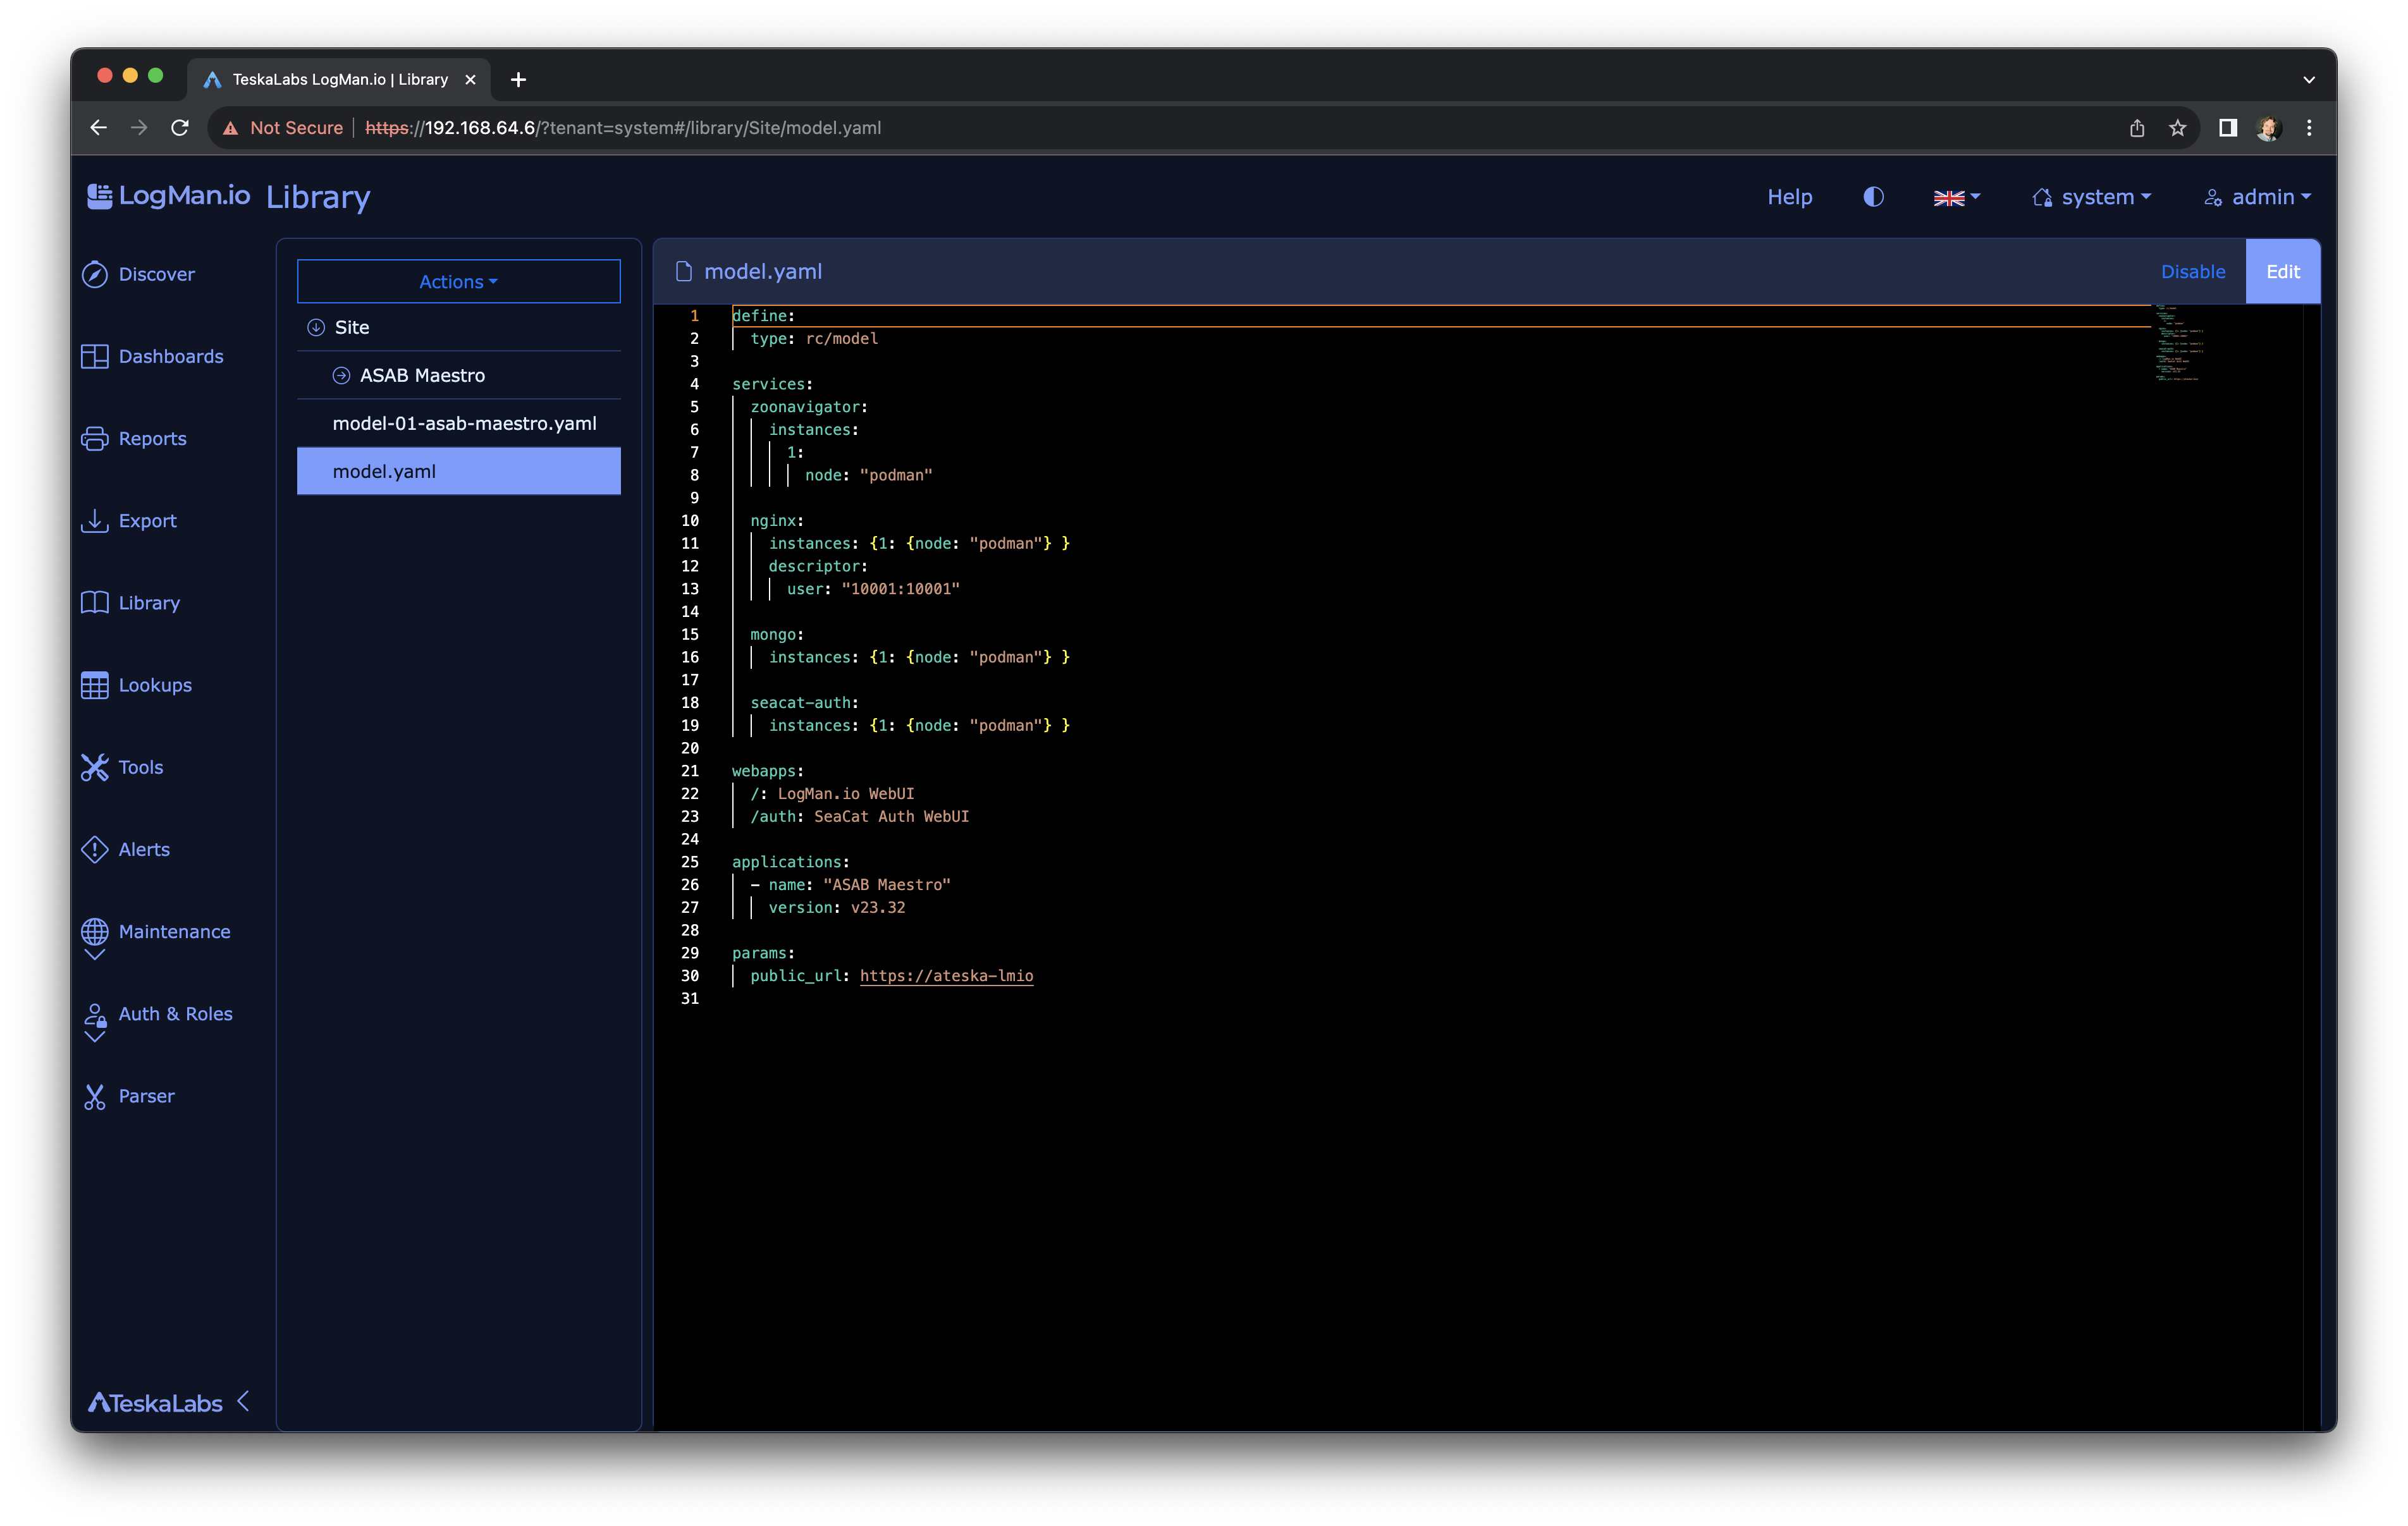Click the 'applications:' line
The height and width of the screenshot is (1526, 2408).
click(790, 862)
